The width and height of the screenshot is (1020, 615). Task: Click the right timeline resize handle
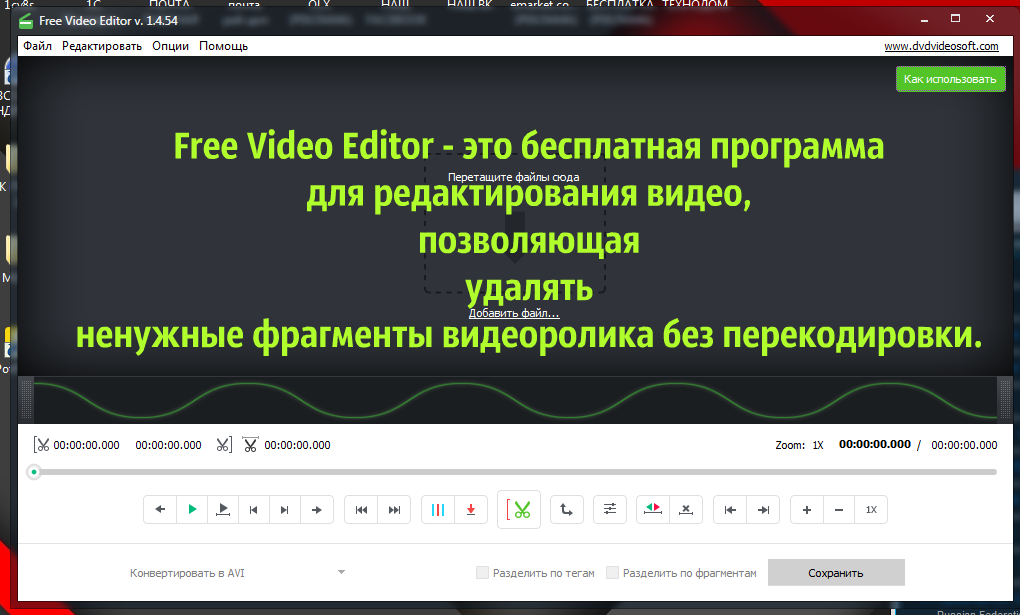point(1004,399)
